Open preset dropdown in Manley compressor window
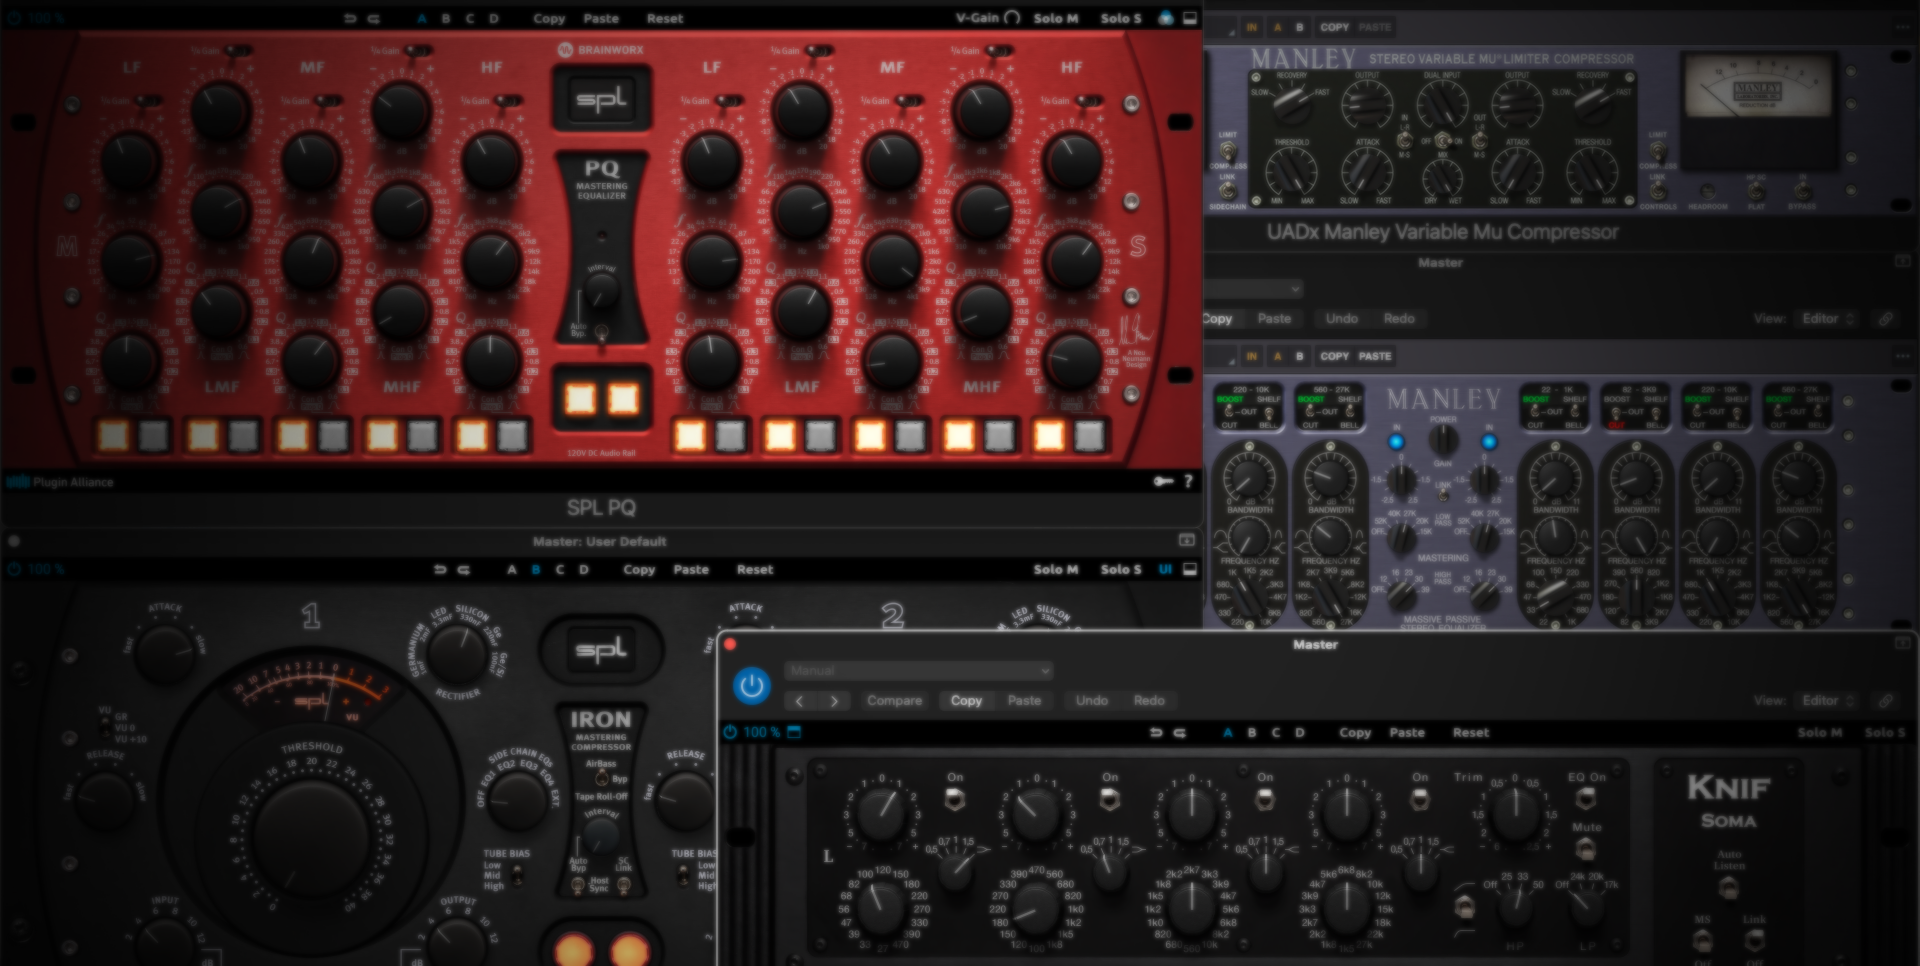This screenshot has width=1920, height=966. [1253, 288]
